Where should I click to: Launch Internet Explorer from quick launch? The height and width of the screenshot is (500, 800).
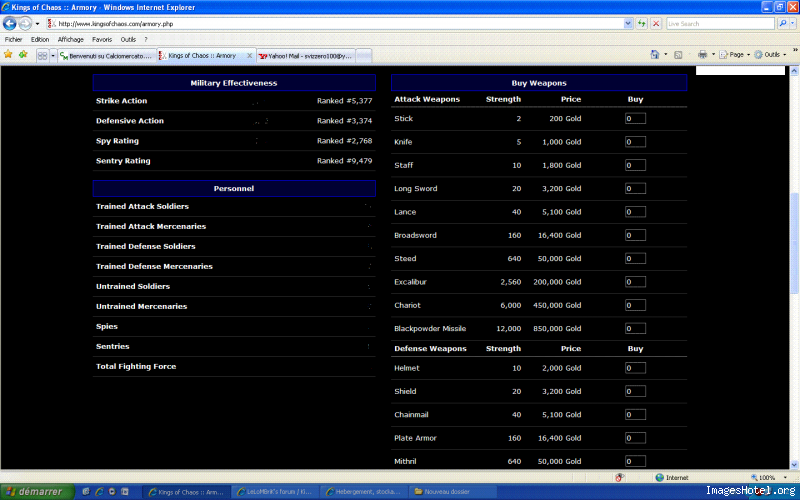tap(99, 492)
